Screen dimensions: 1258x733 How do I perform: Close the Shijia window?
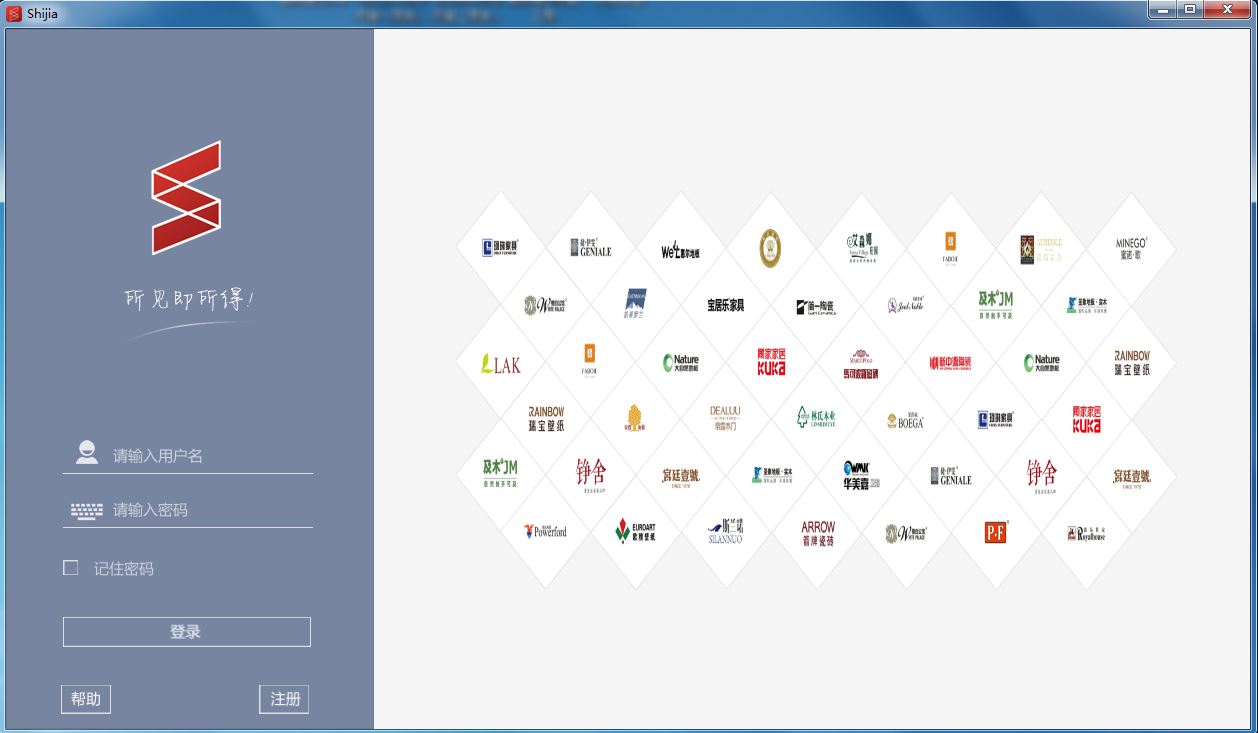(x=1227, y=10)
